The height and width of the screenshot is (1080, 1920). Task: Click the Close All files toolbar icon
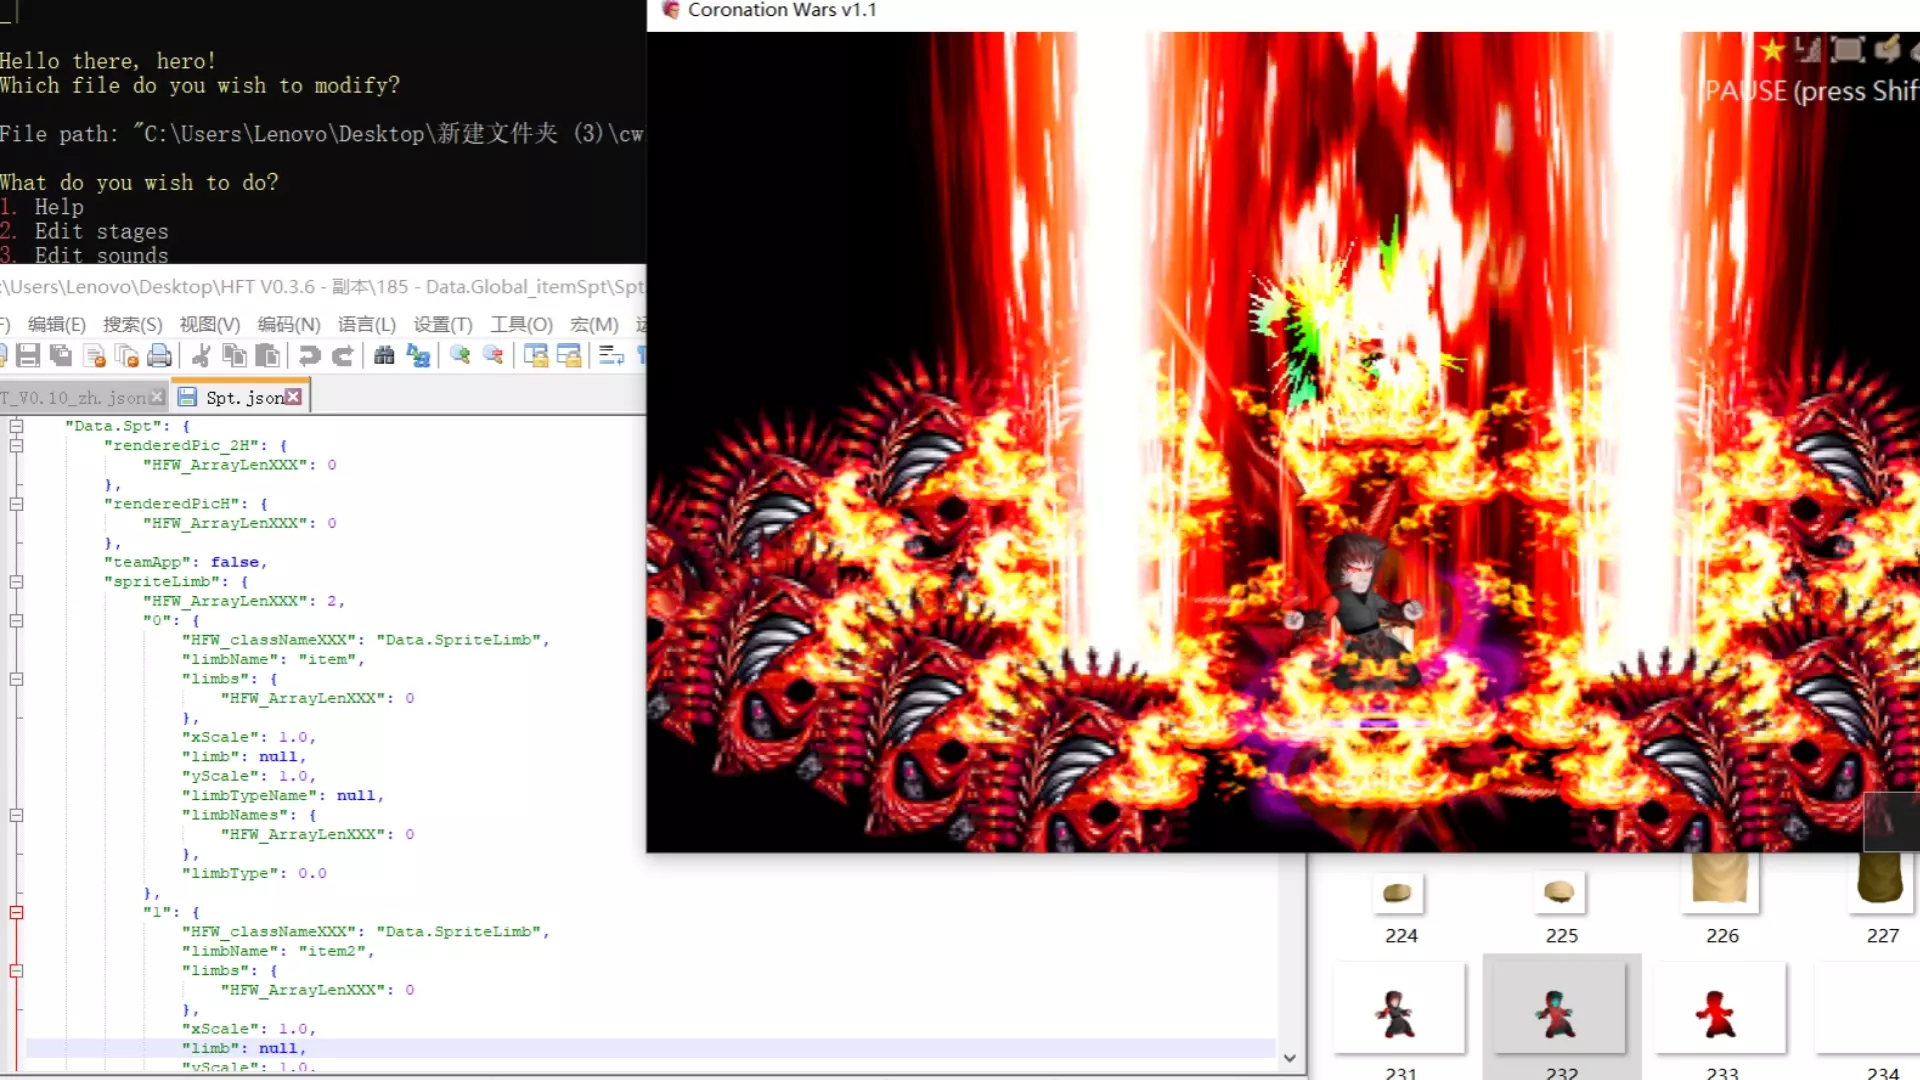pyautogui.click(x=127, y=355)
